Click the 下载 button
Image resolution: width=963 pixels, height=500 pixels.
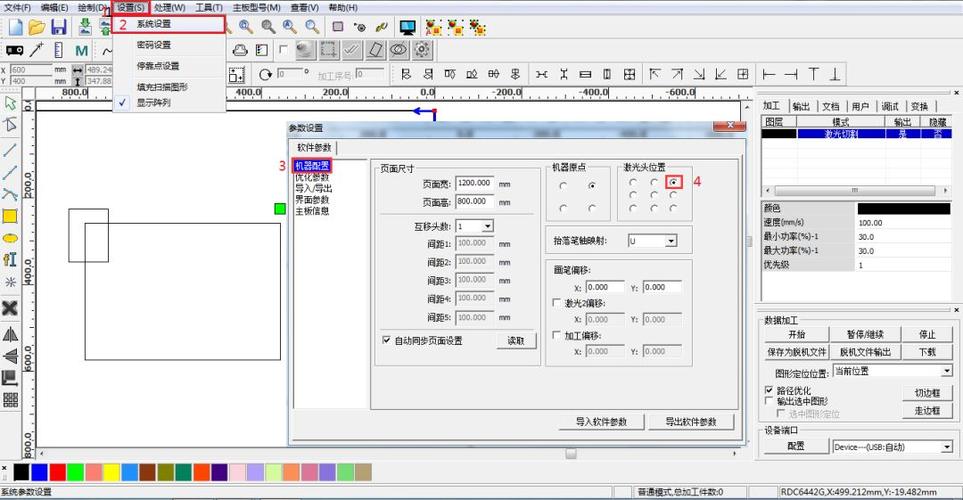tap(927, 351)
